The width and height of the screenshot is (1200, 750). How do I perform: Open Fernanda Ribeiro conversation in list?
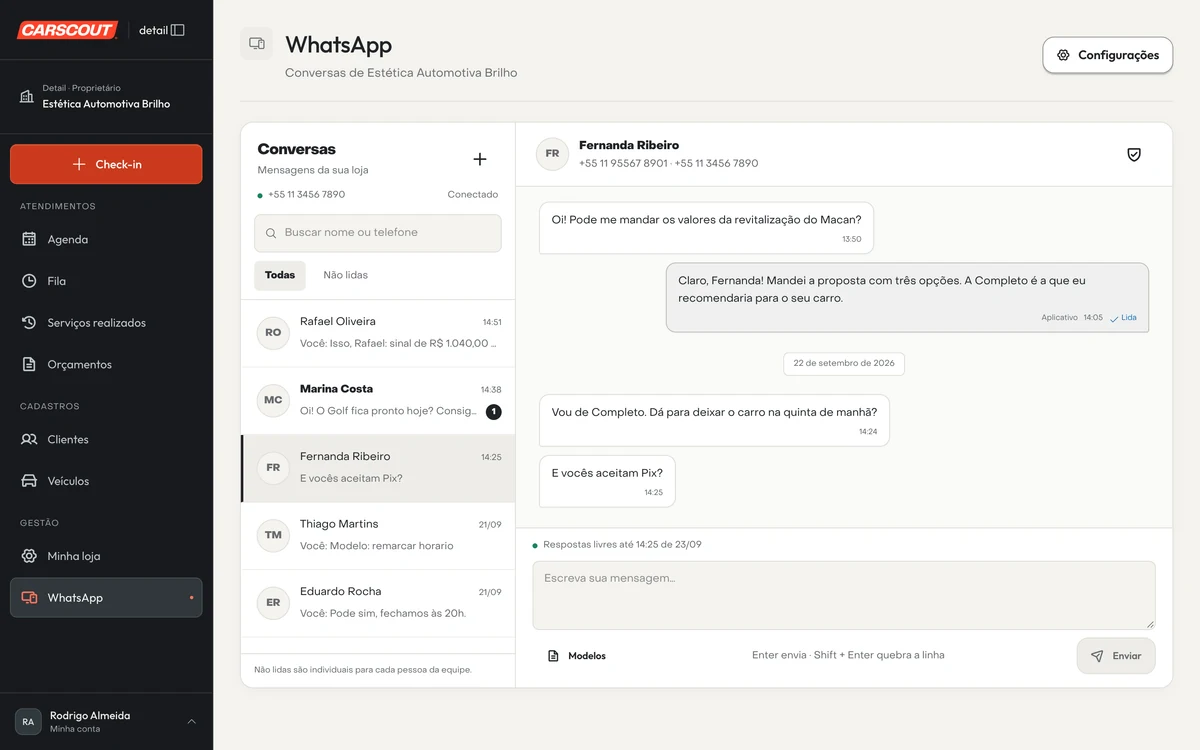coord(378,468)
